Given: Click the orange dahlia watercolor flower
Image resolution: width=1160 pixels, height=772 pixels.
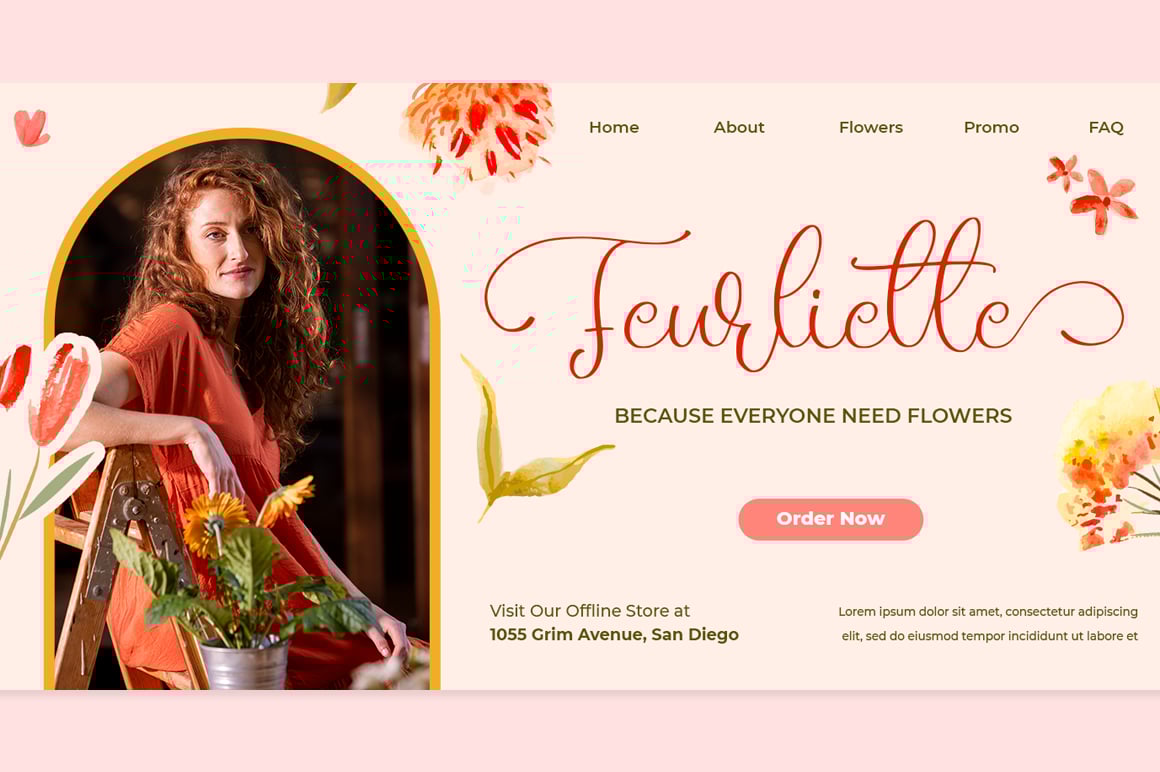Looking at the screenshot, I should [479, 129].
